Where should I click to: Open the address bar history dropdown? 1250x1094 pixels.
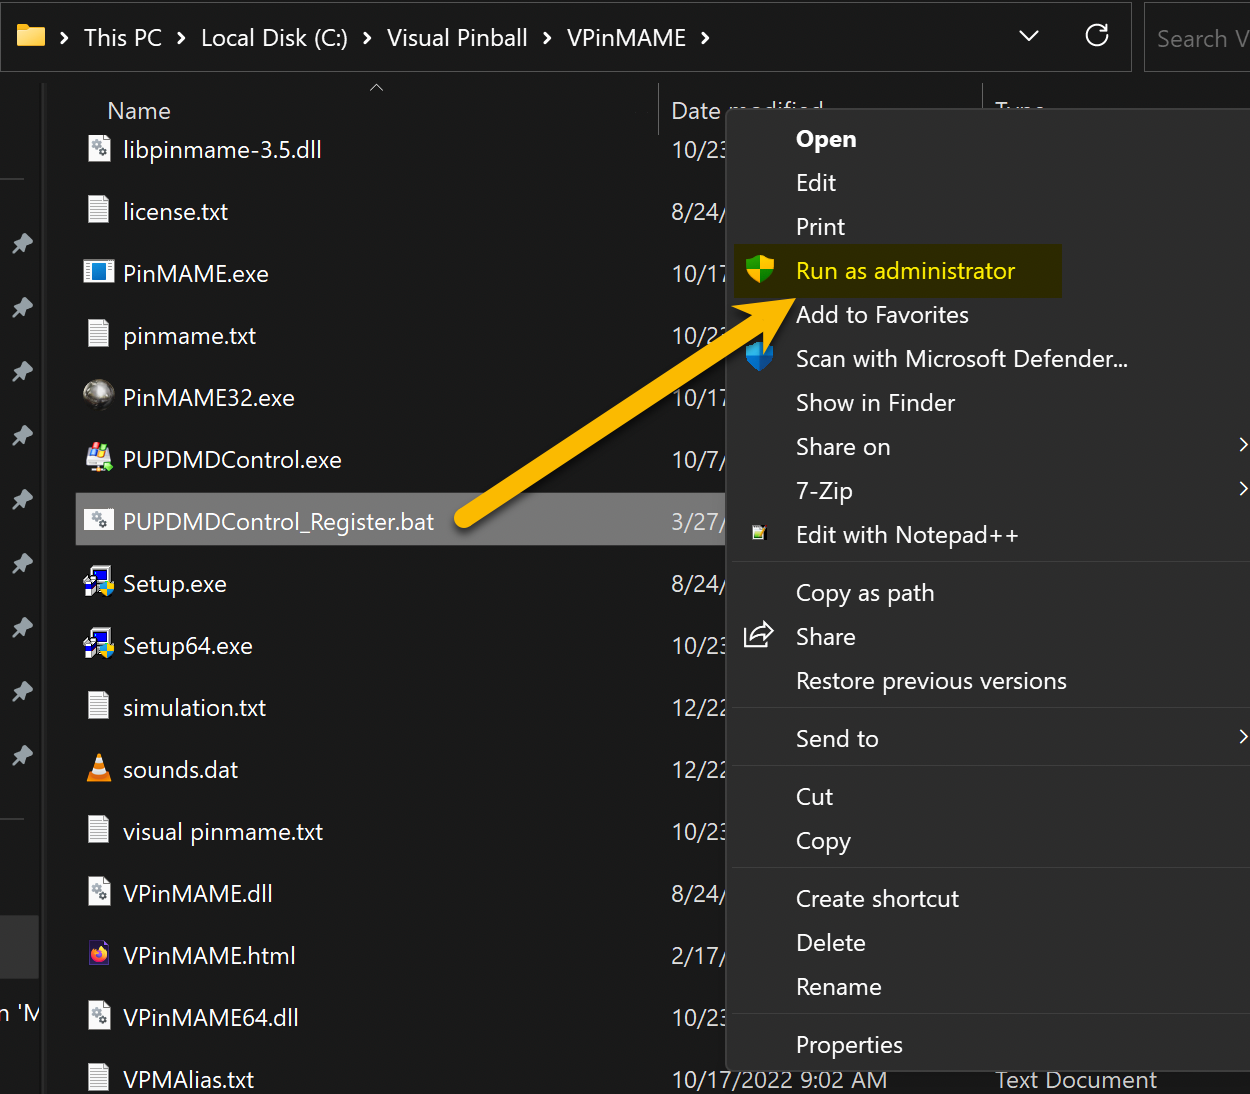click(1028, 37)
